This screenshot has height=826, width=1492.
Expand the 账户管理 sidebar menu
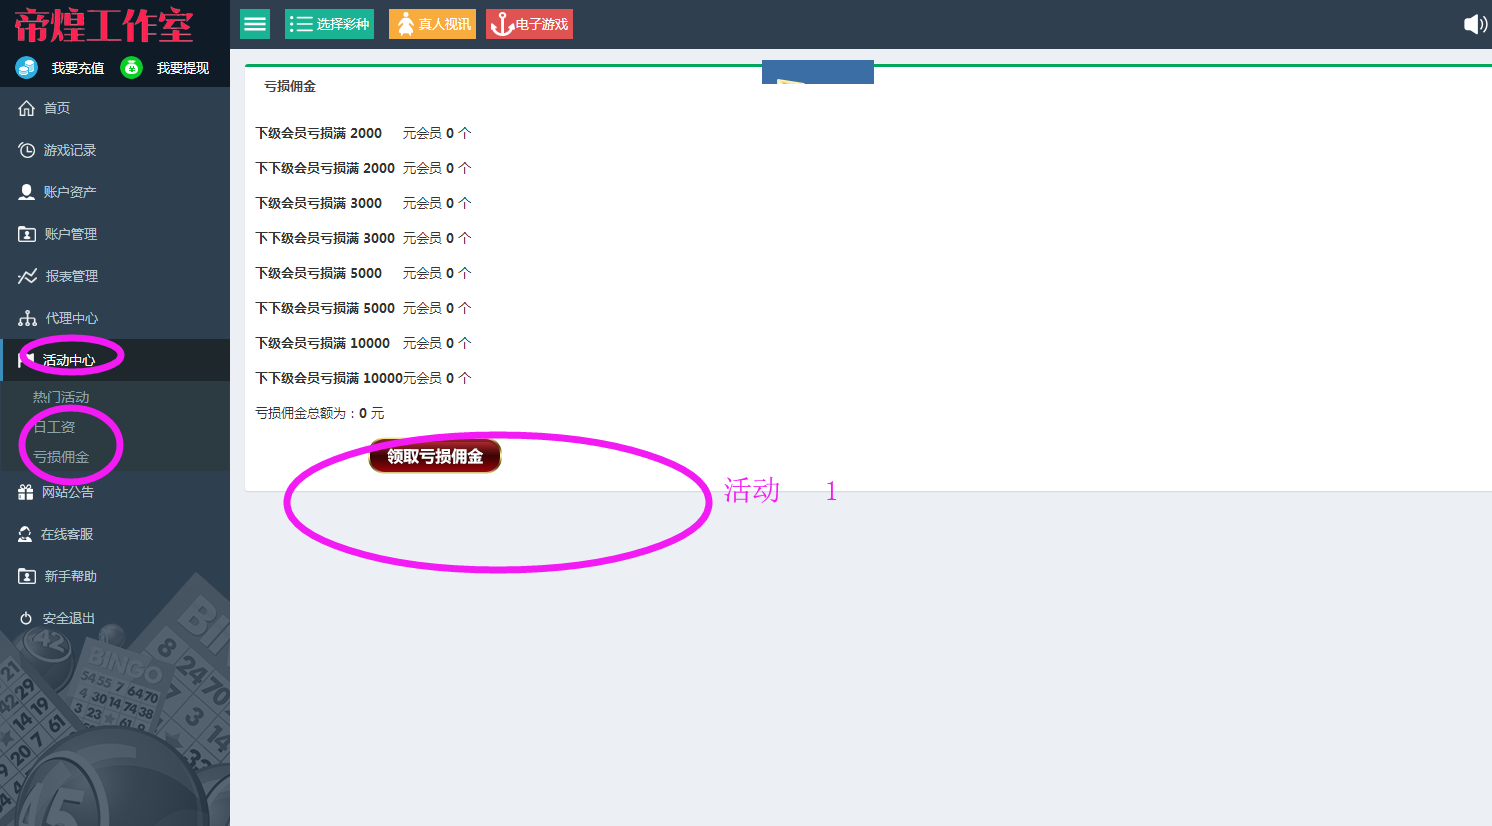70,234
